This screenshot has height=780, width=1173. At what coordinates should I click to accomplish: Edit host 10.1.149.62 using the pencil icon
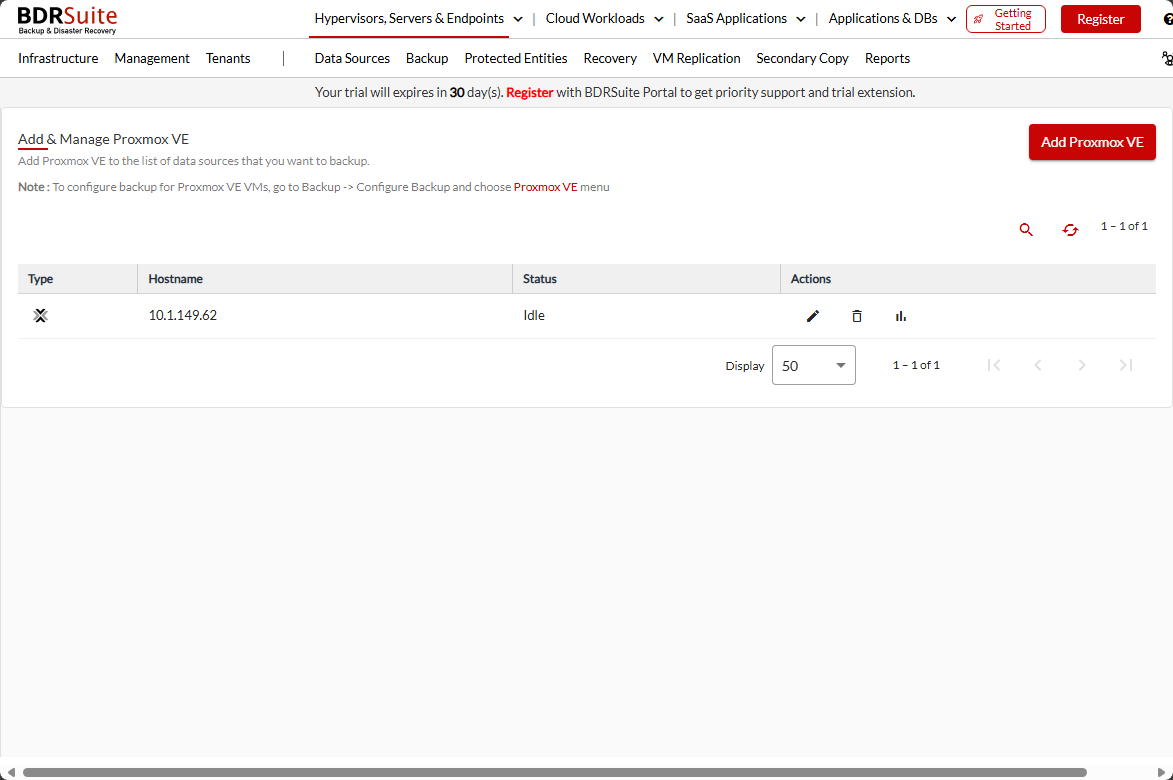(x=813, y=316)
